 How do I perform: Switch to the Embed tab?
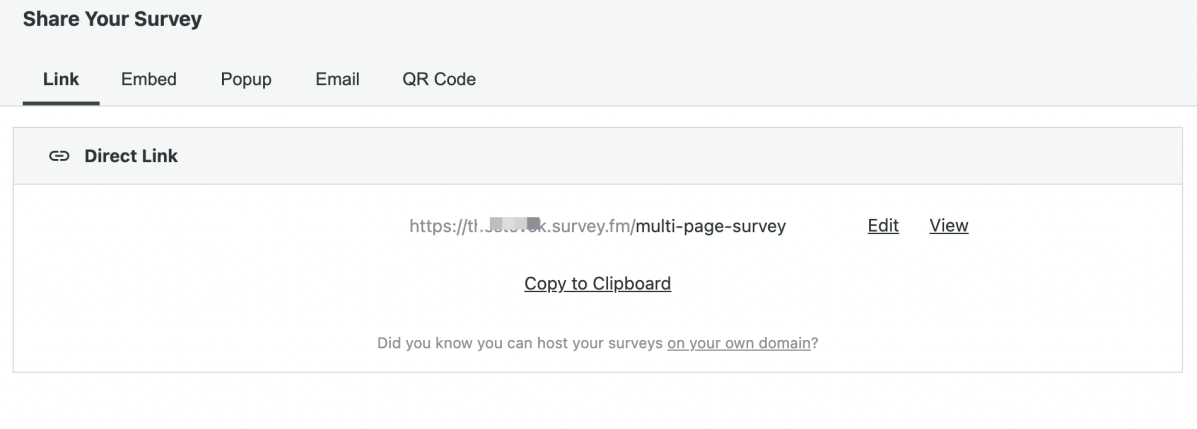click(x=149, y=79)
